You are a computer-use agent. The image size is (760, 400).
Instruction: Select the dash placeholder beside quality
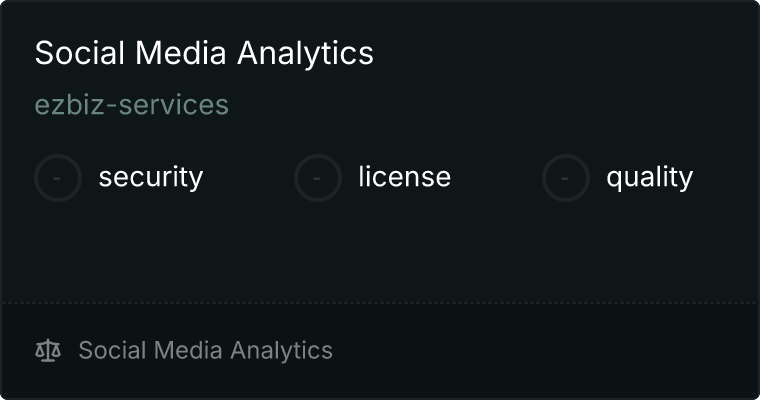coord(566,178)
